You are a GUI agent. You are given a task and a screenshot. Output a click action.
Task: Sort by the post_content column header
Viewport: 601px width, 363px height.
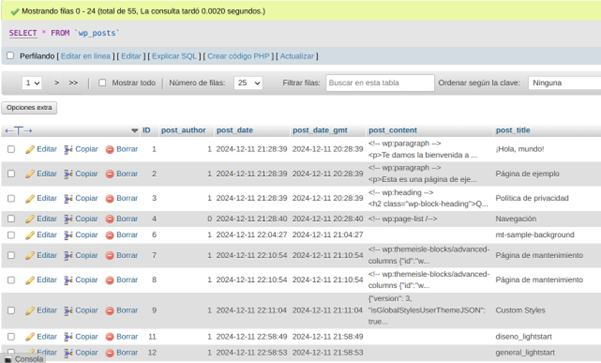392,130
